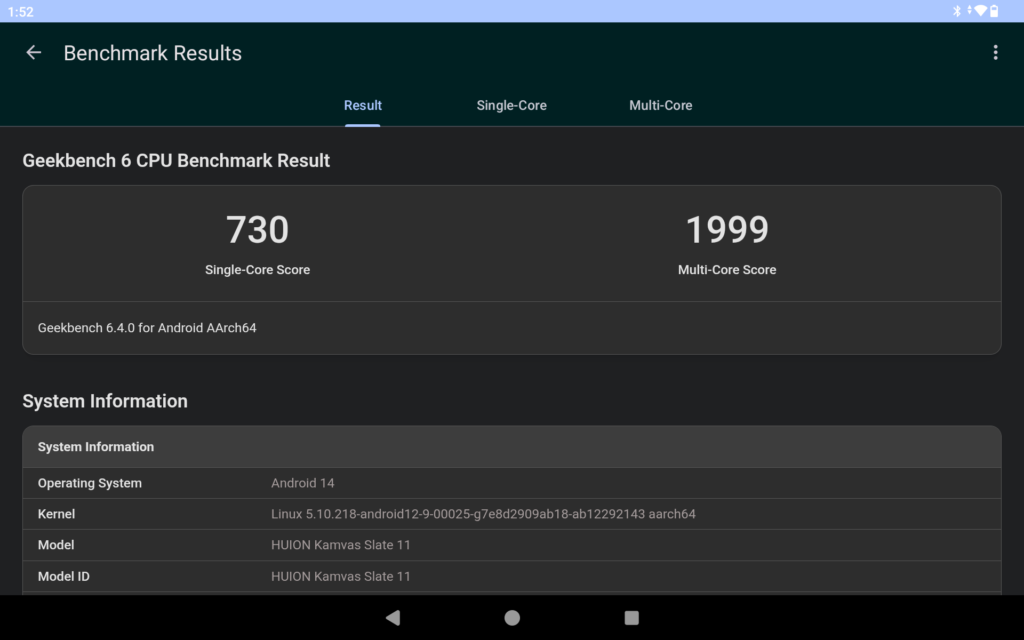Tap the Kernel row label
The width and height of the screenshot is (1024, 640).
(x=56, y=514)
